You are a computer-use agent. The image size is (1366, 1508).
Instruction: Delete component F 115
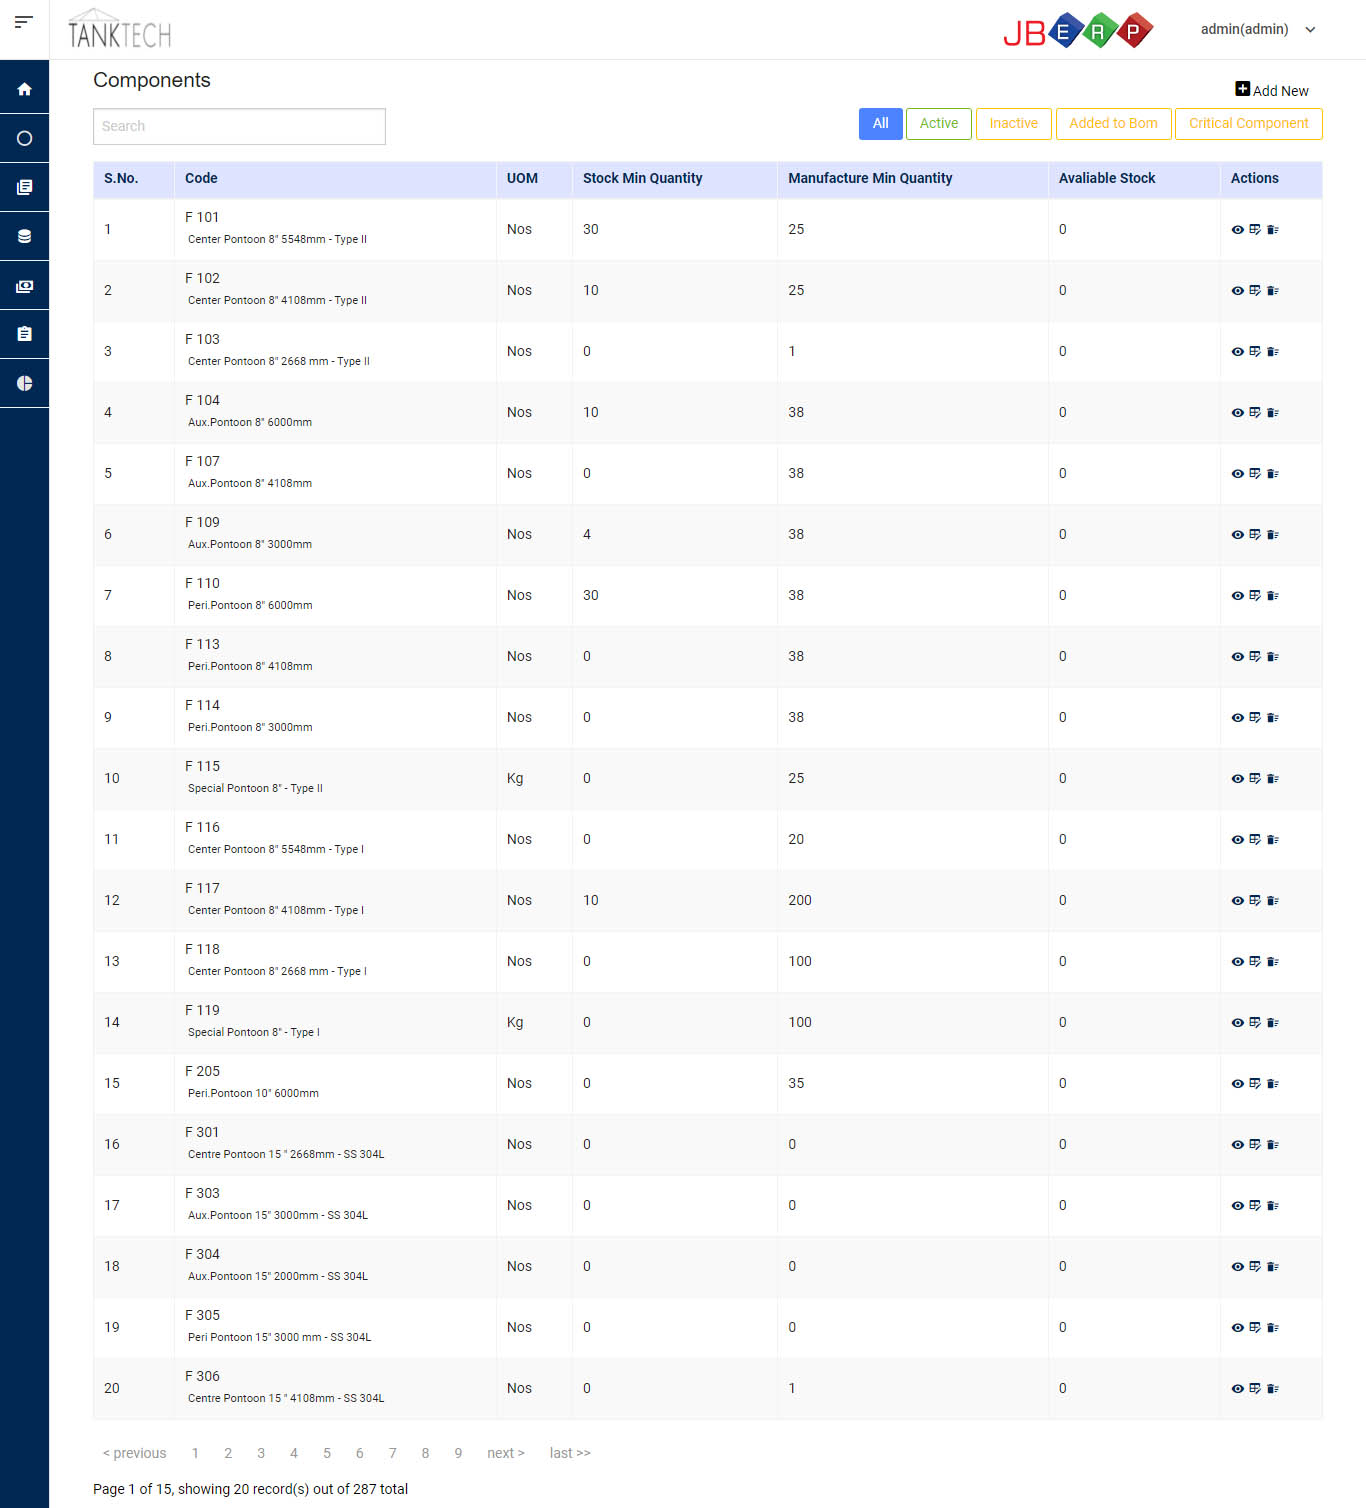[1273, 778]
